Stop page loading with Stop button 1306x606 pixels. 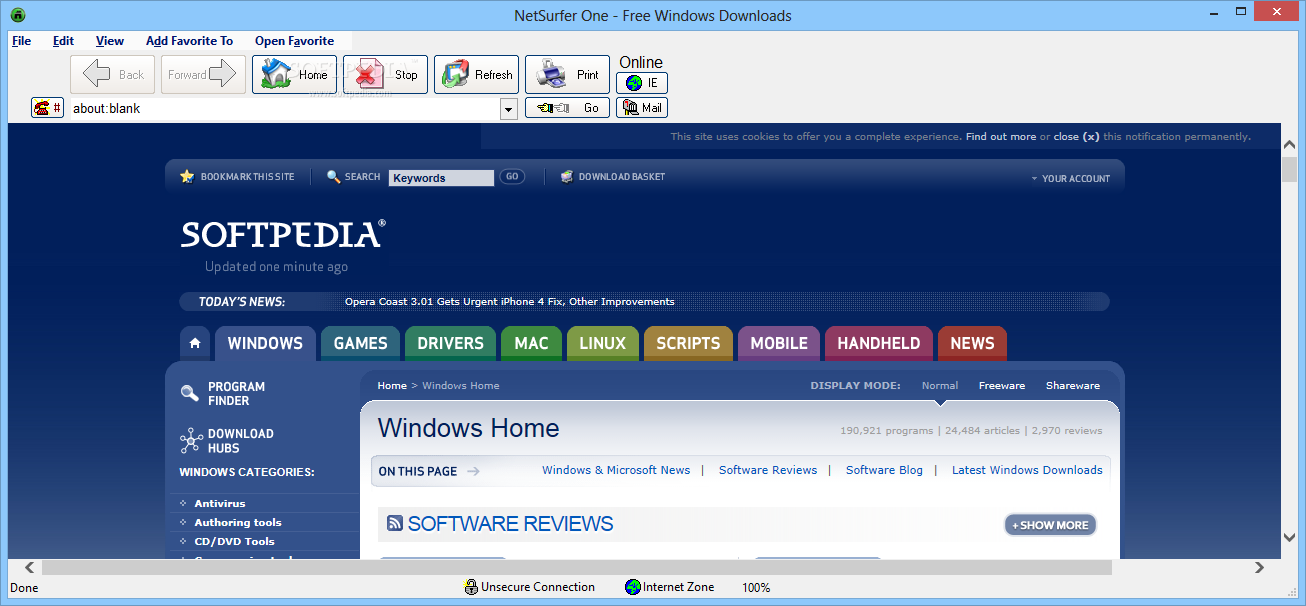tap(385, 75)
